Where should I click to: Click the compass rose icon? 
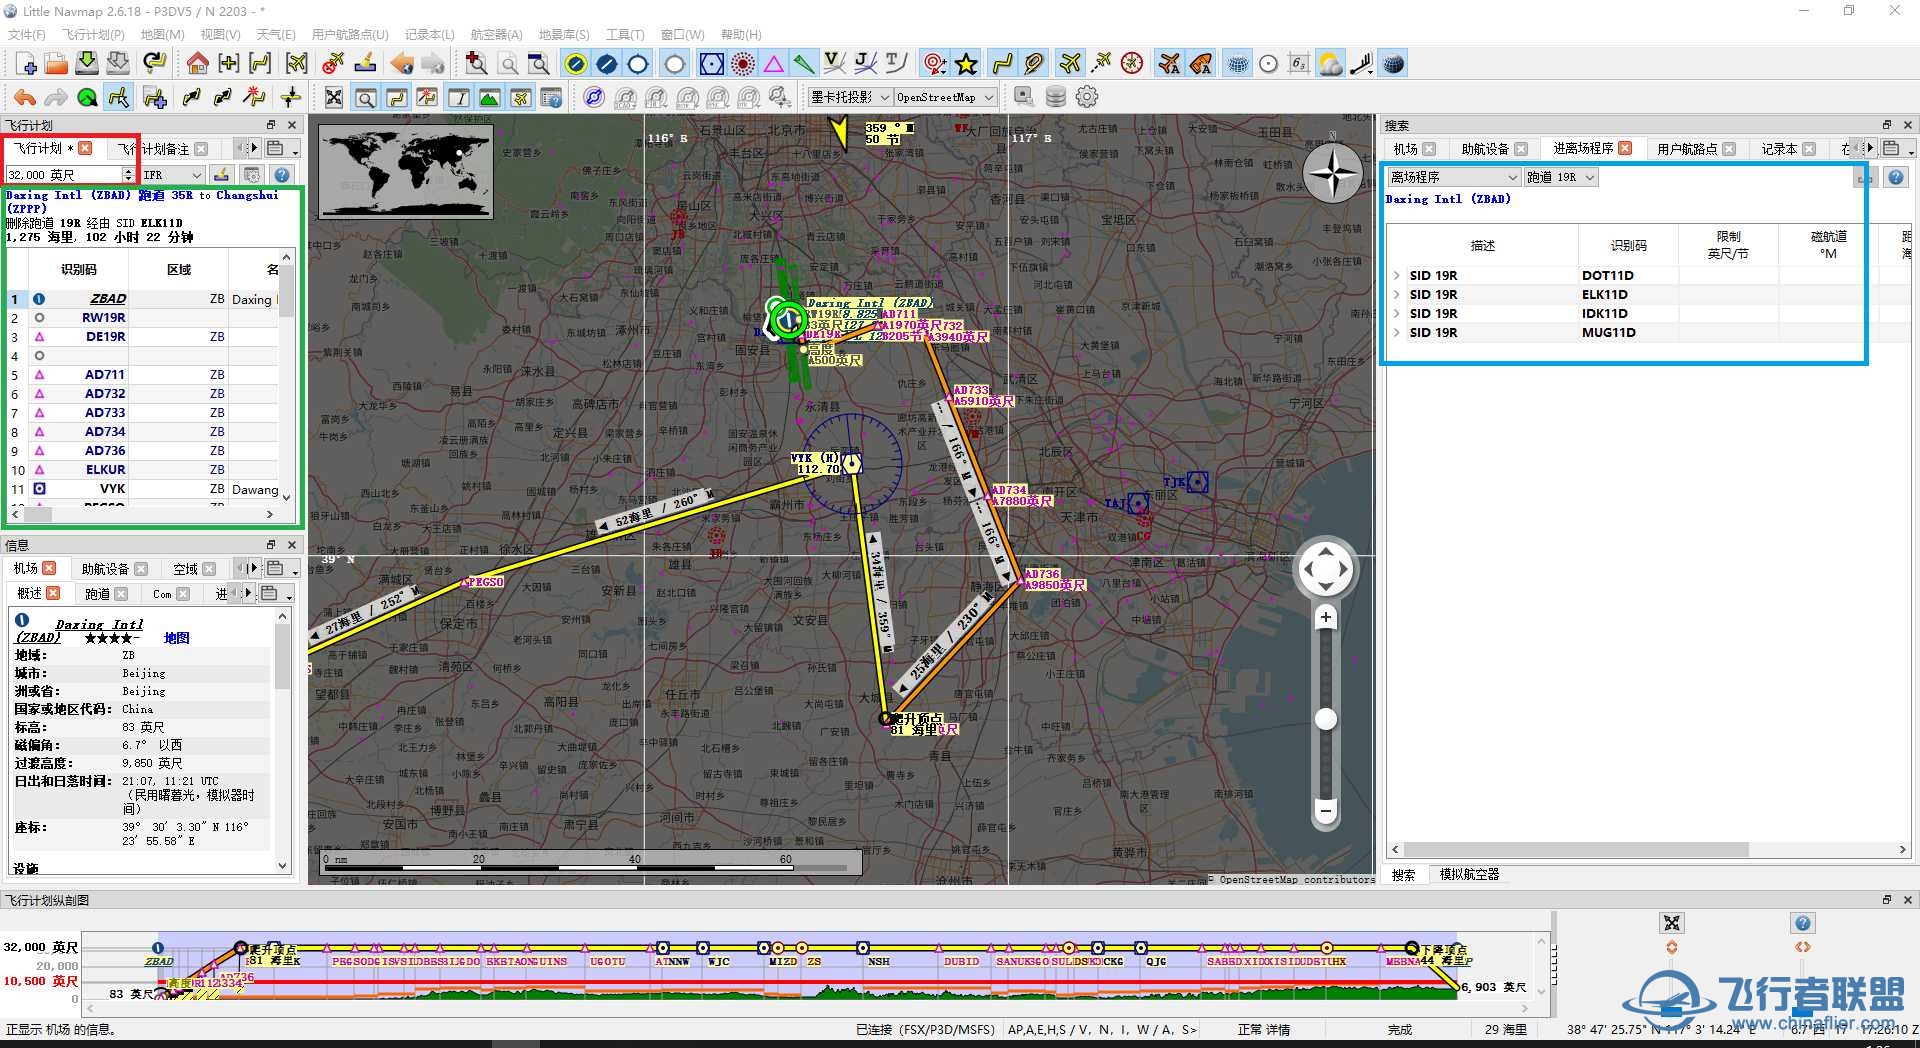pyautogui.click(x=1132, y=64)
